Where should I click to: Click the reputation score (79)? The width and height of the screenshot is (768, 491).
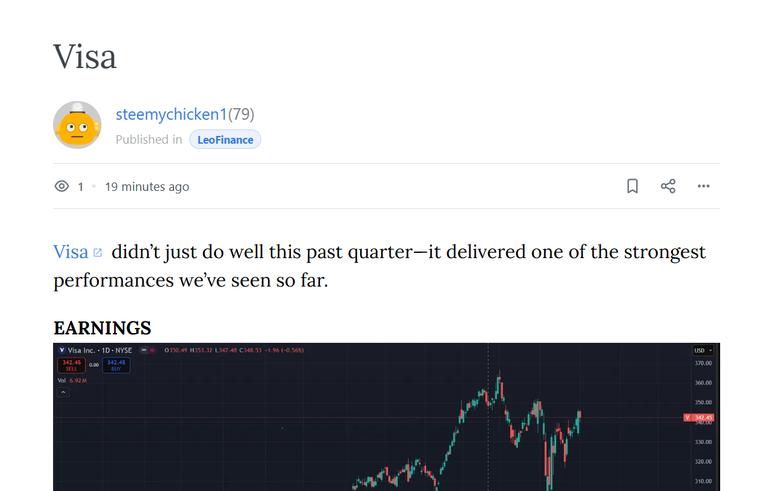pyautogui.click(x=241, y=114)
